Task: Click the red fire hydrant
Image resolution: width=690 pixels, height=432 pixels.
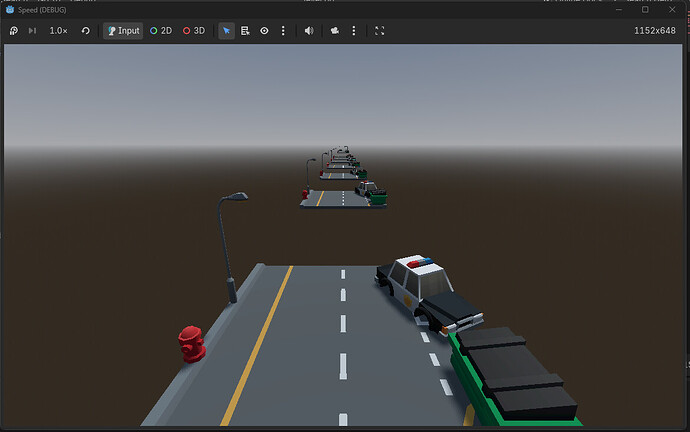Action: pyautogui.click(x=191, y=343)
